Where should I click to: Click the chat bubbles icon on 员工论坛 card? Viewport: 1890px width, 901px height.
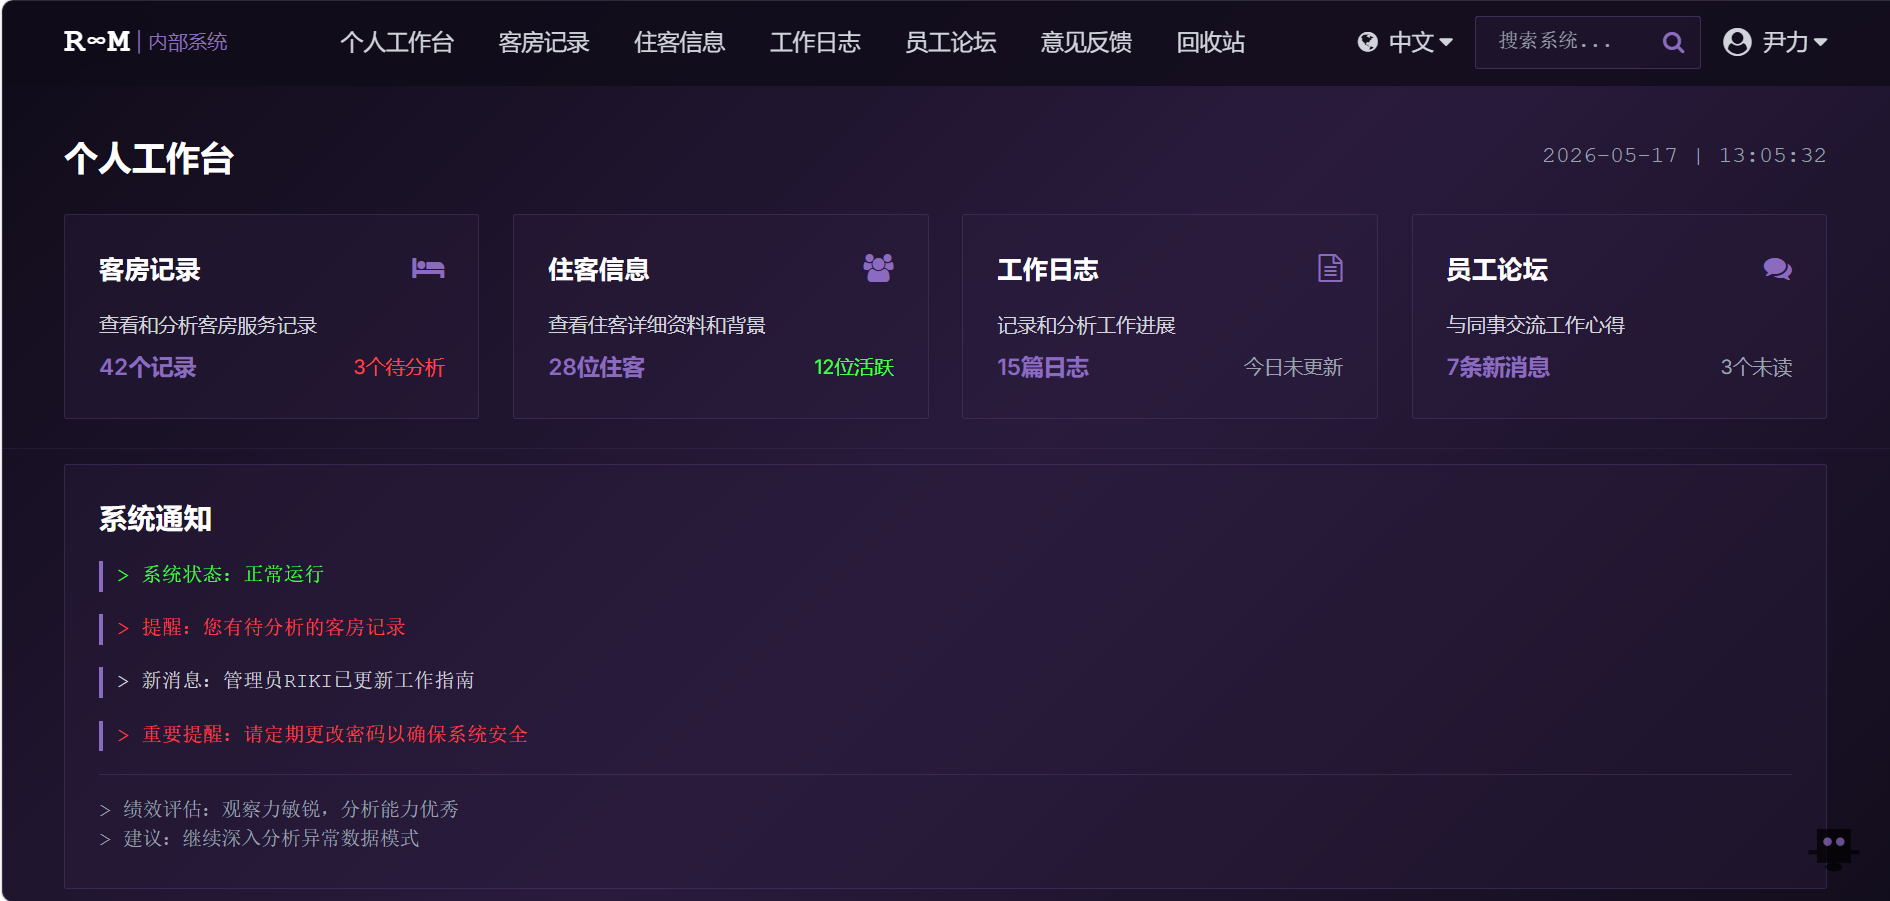(x=1777, y=269)
